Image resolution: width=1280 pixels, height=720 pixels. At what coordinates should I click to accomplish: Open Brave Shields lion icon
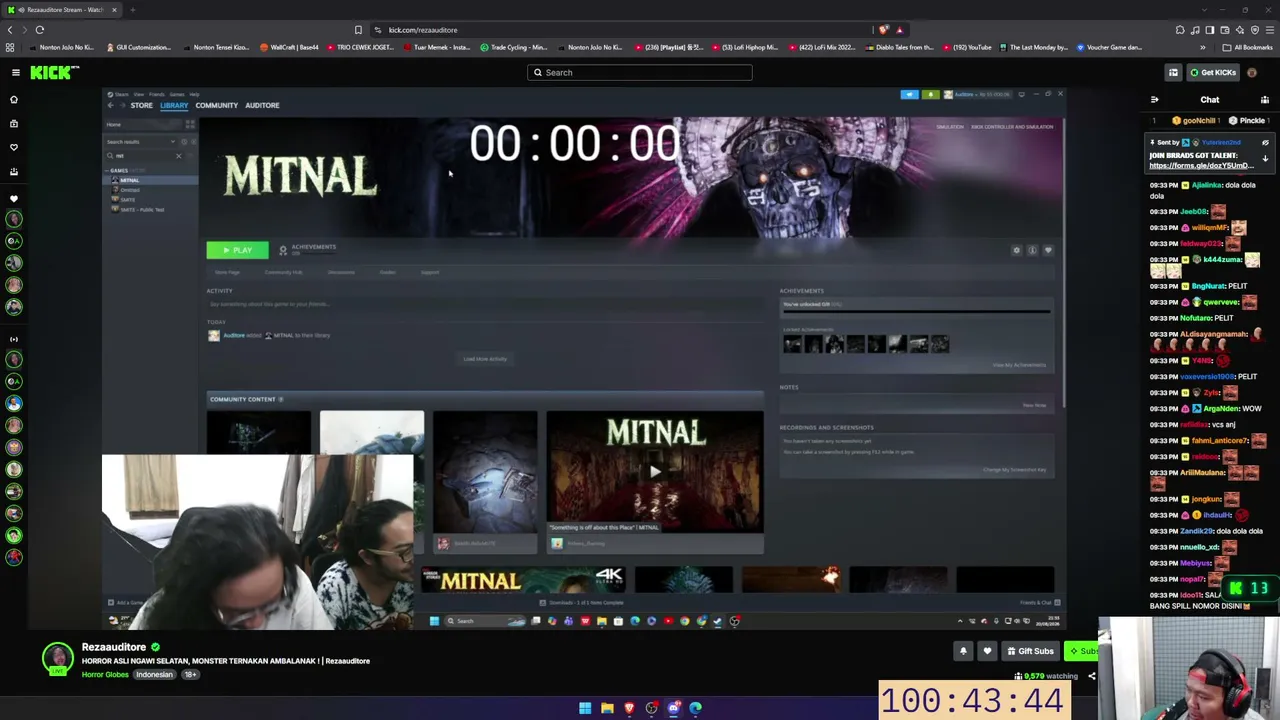pos(883,30)
